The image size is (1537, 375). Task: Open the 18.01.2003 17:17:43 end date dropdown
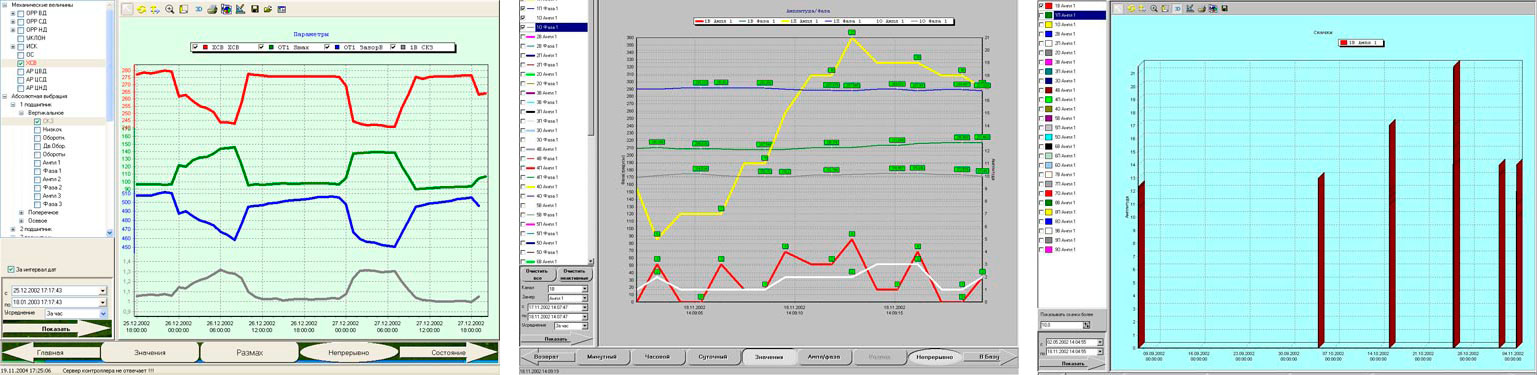(103, 302)
